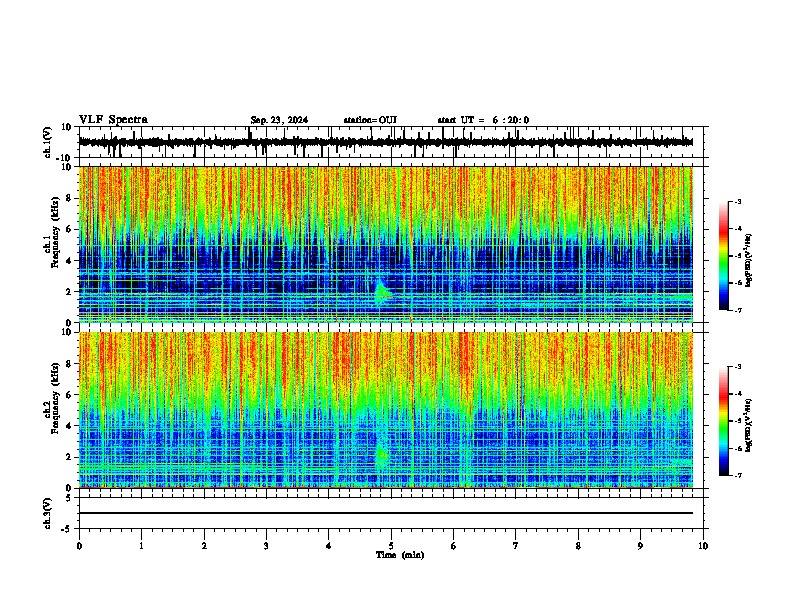Click the ch.2 color bar log(PSD) label

(x=749, y=426)
